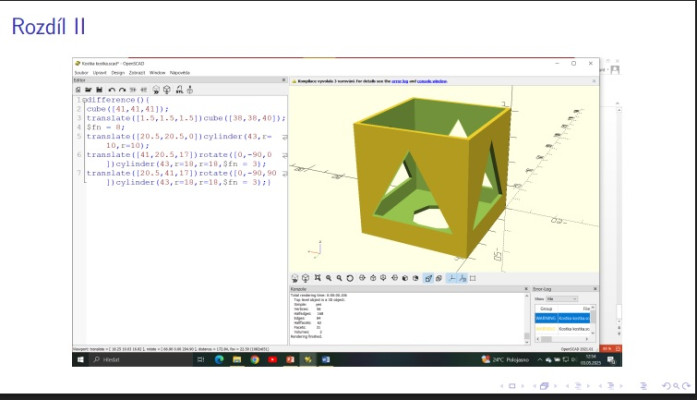The width and height of the screenshot is (697, 400).
Task: Open PowerPoint from taskbar
Action: click(290, 360)
